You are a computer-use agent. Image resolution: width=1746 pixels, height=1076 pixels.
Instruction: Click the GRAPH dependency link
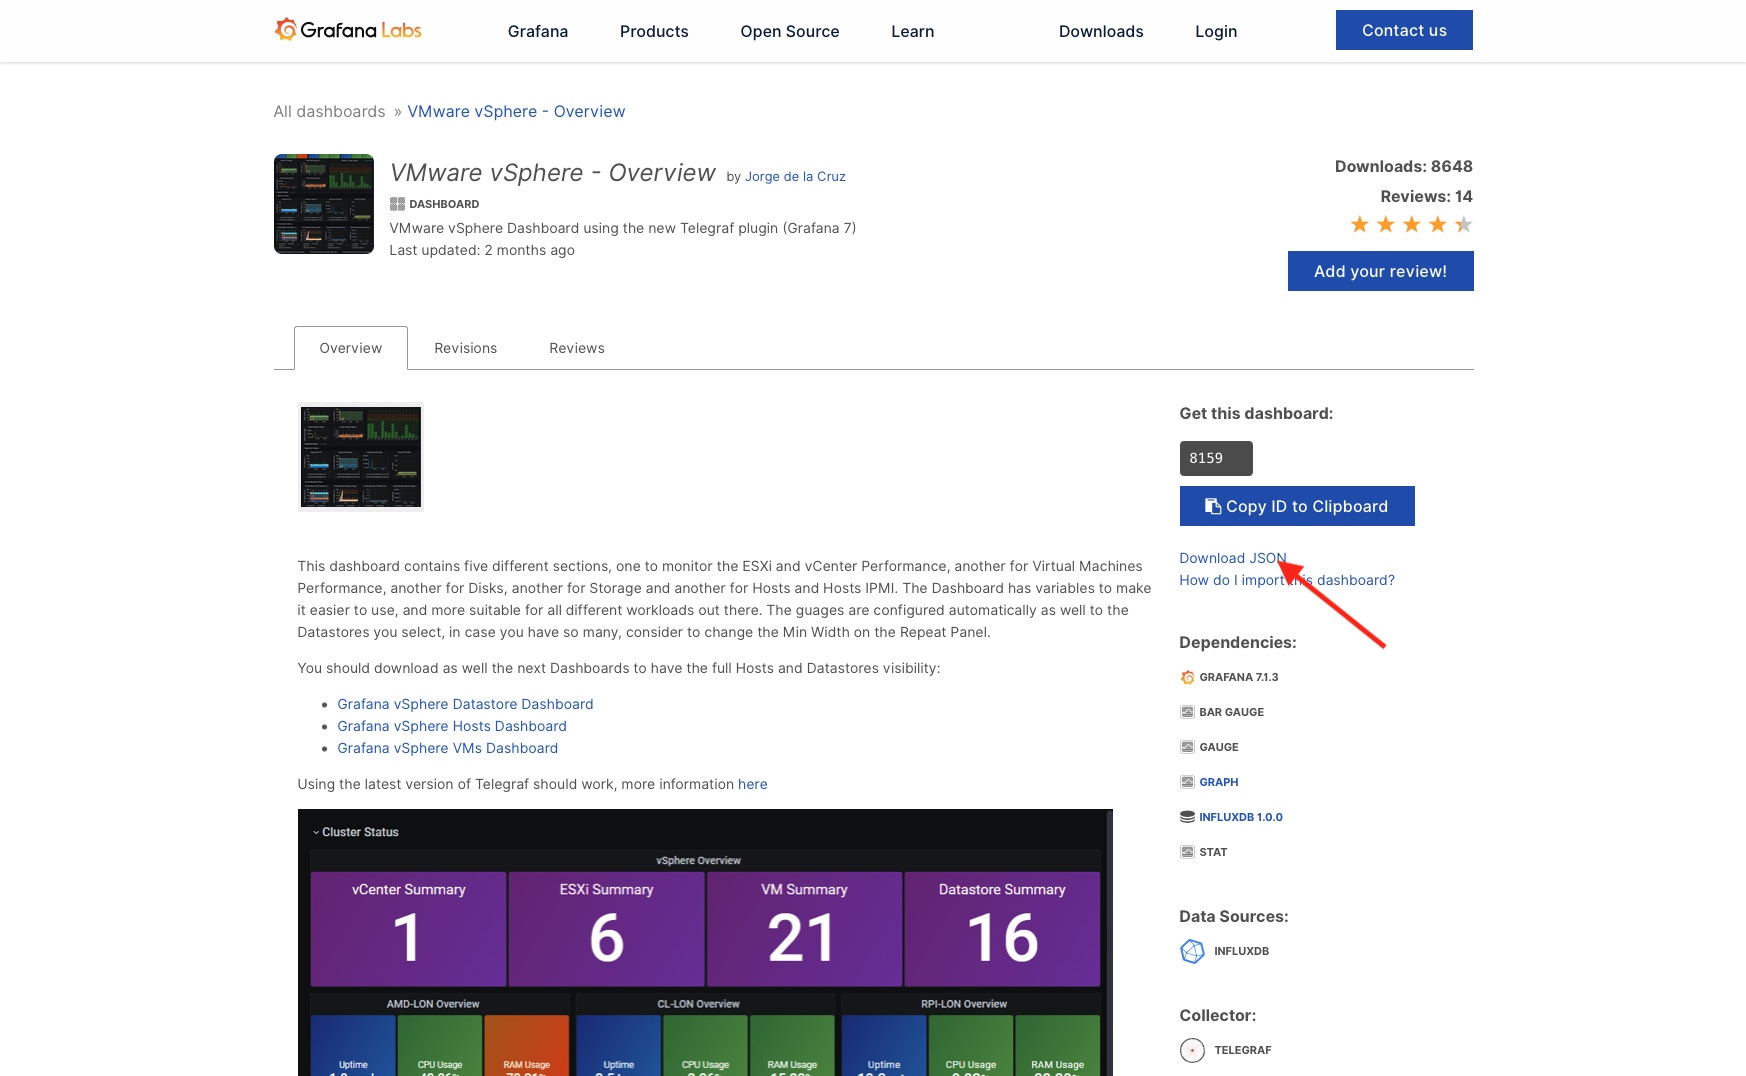tap(1219, 782)
